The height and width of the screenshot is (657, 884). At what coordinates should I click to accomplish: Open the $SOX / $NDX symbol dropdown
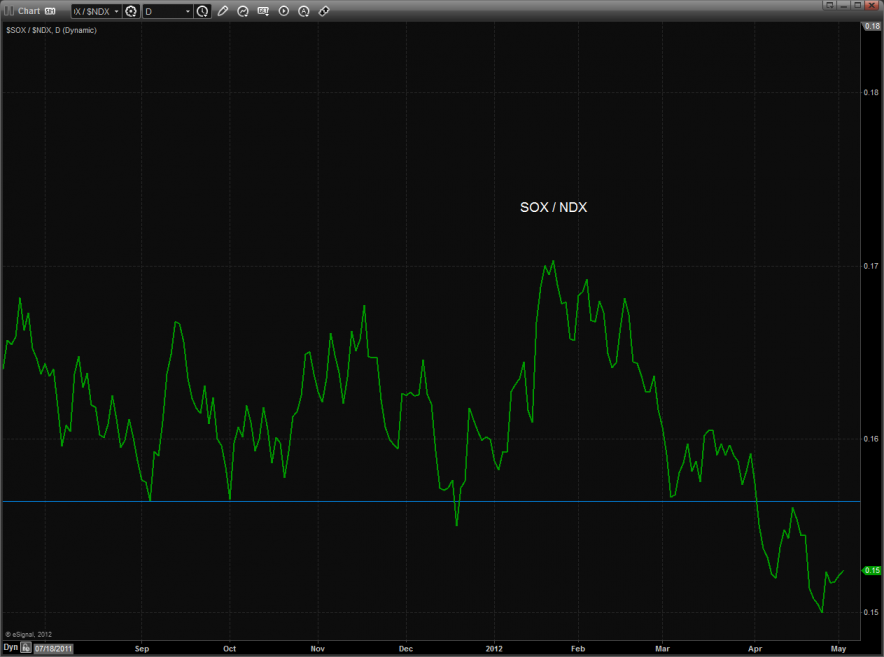tap(95, 11)
